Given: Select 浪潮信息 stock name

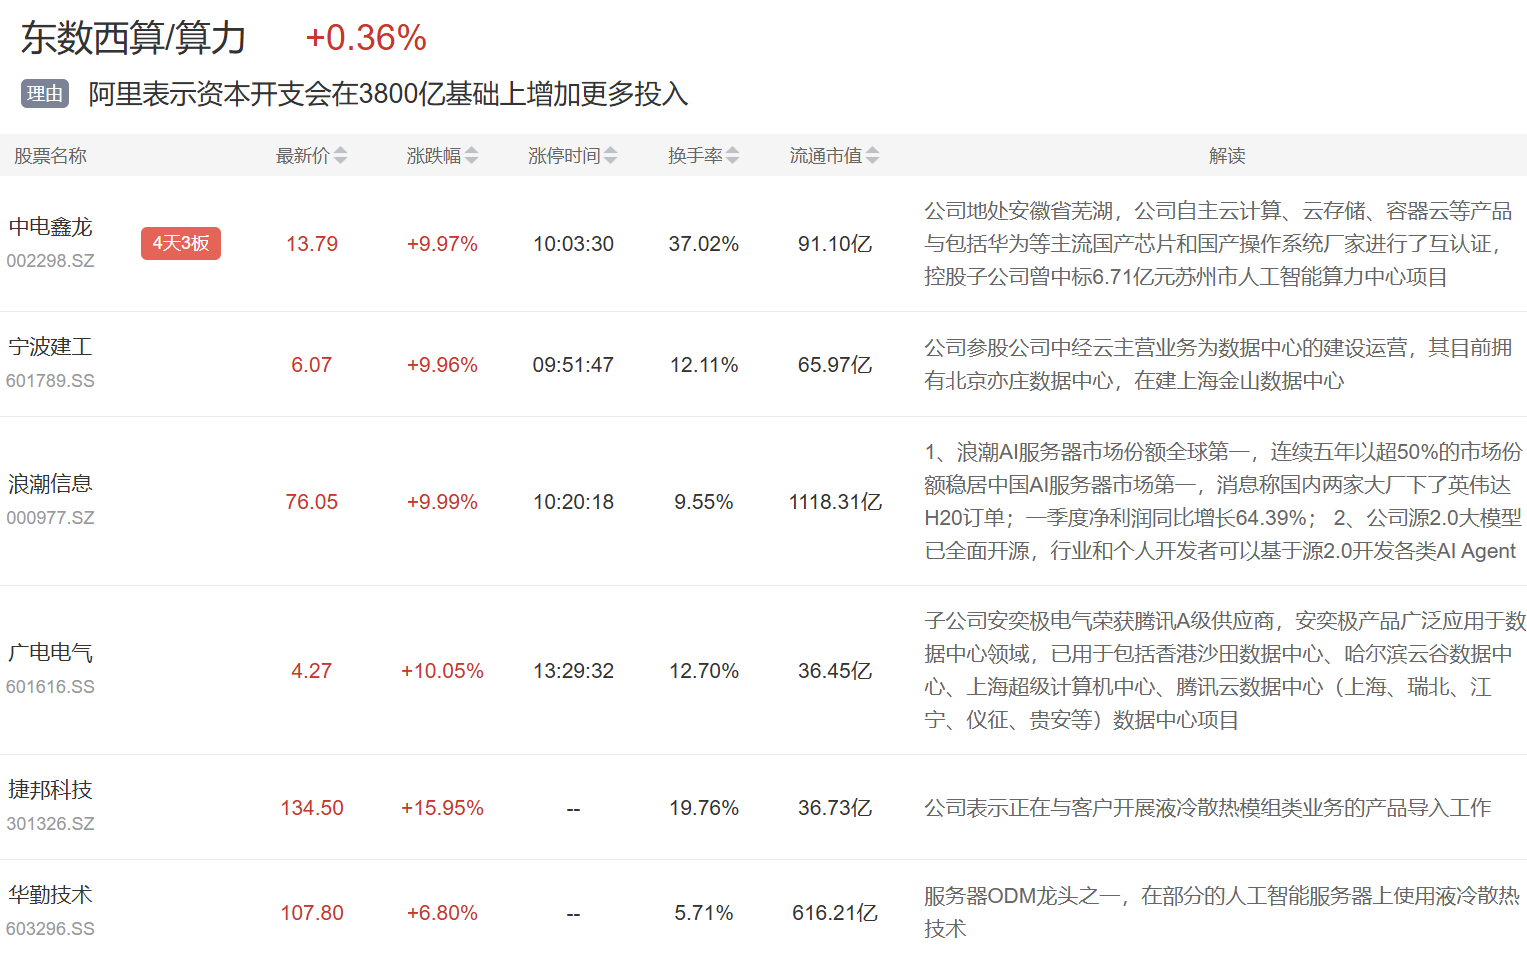Looking at the screenshot, I should [51, 484].
